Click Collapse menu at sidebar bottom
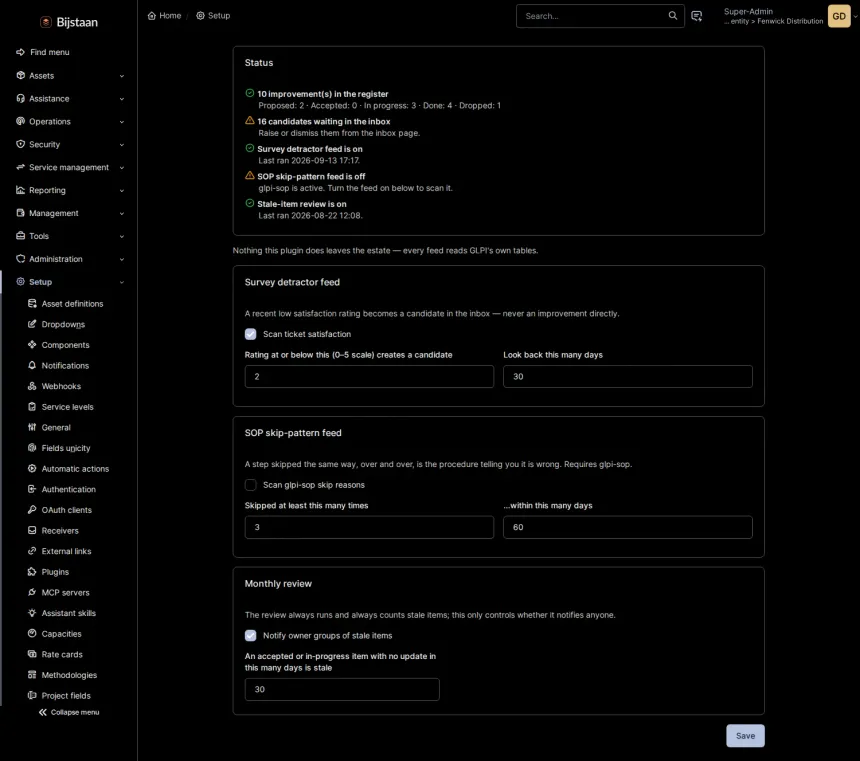 (69, 712)
